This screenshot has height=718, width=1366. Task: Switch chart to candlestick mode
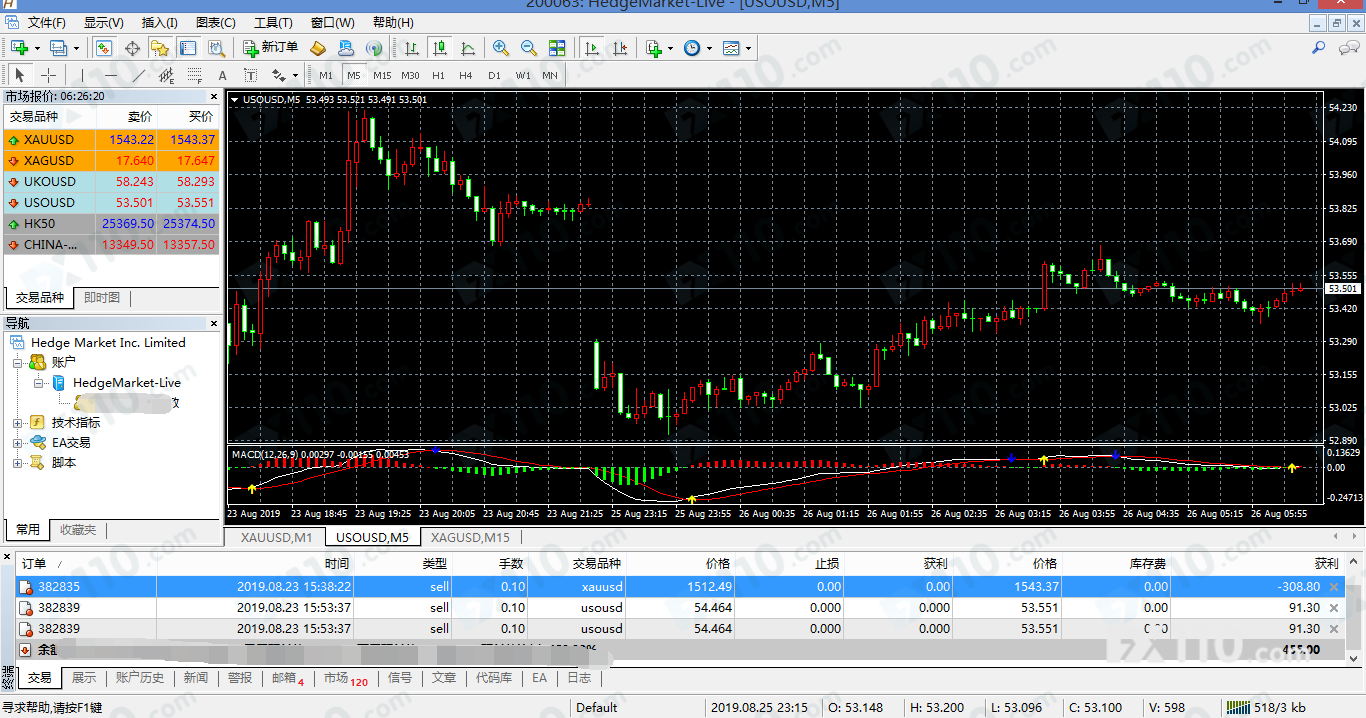tap(440, 48)
